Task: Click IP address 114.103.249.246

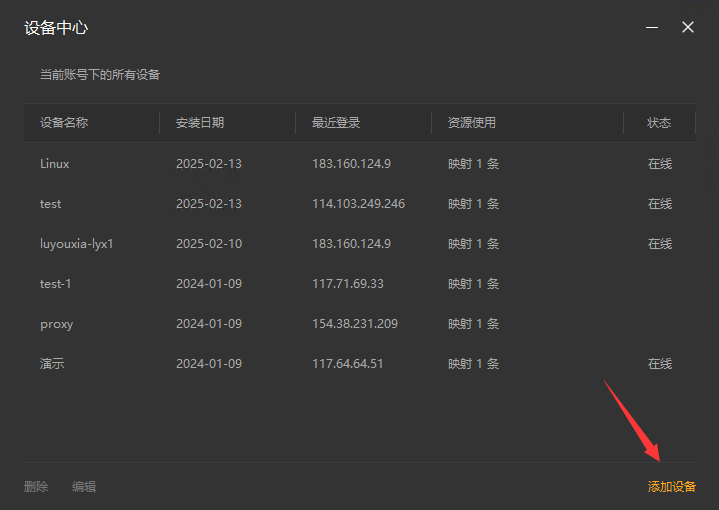Action: (x=359, y=204)
